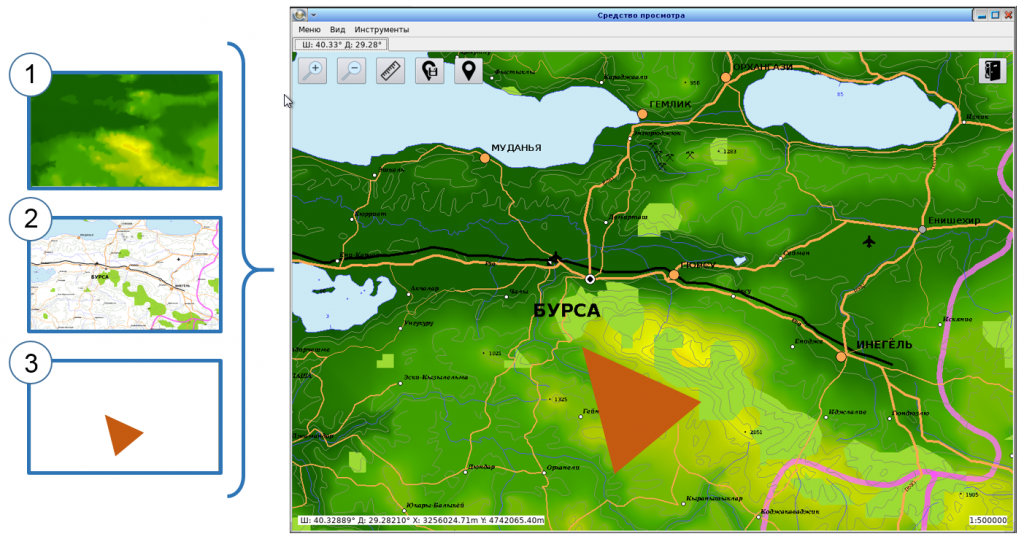Open the Меню menu
The width and height of the screenshot is (1024, 539).
click(x=309, y=30)
